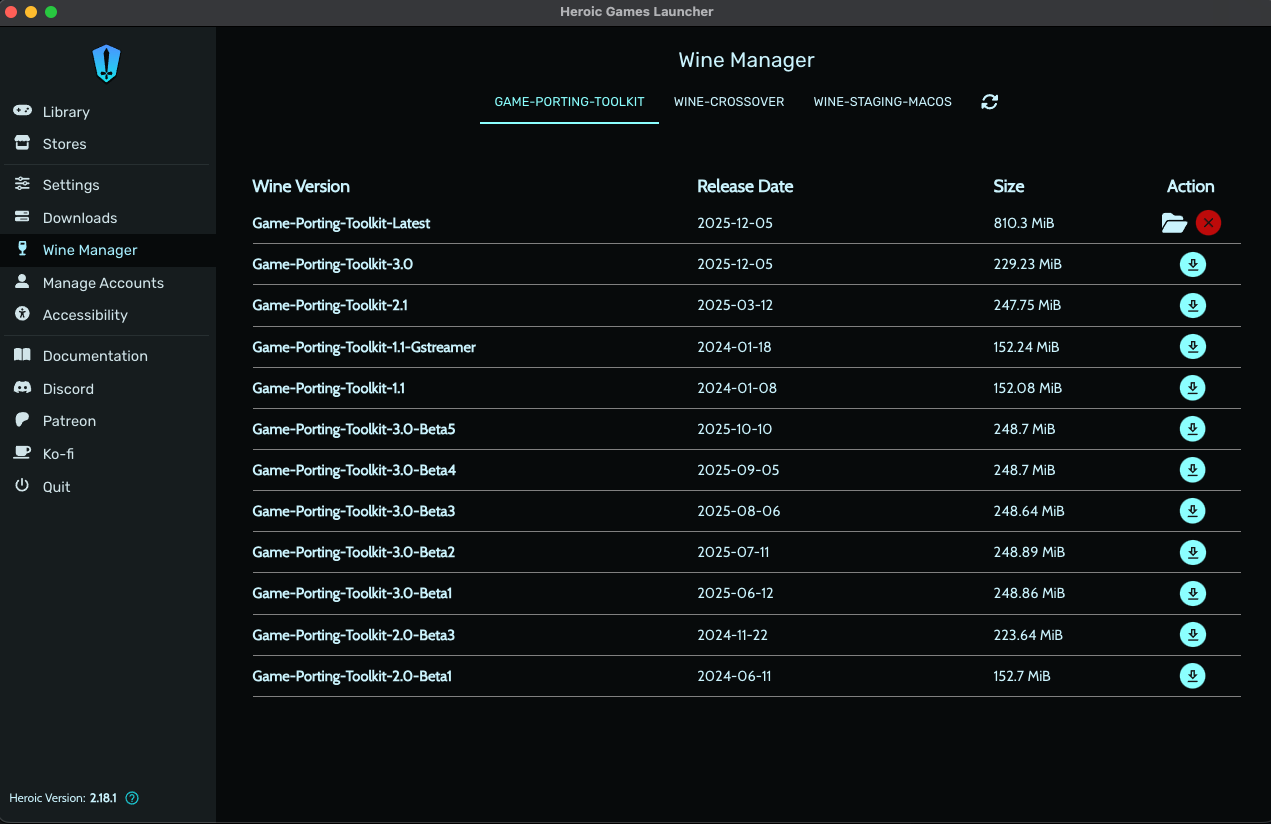Screen dimensions: 1271x824
Task: Download Game-Porting-Toolkit-1.1-Gstreamer
Action: pyautogui.click(x=1192, y=347)
